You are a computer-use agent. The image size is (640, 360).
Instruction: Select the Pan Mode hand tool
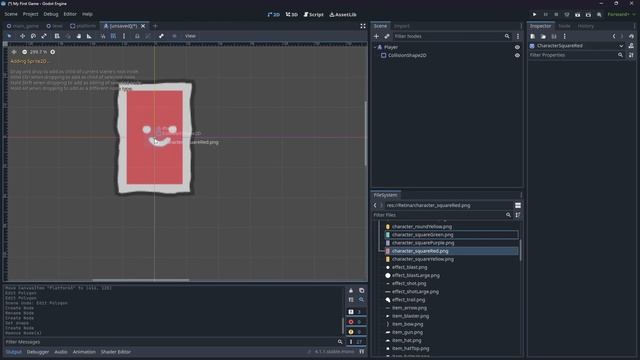79,36
